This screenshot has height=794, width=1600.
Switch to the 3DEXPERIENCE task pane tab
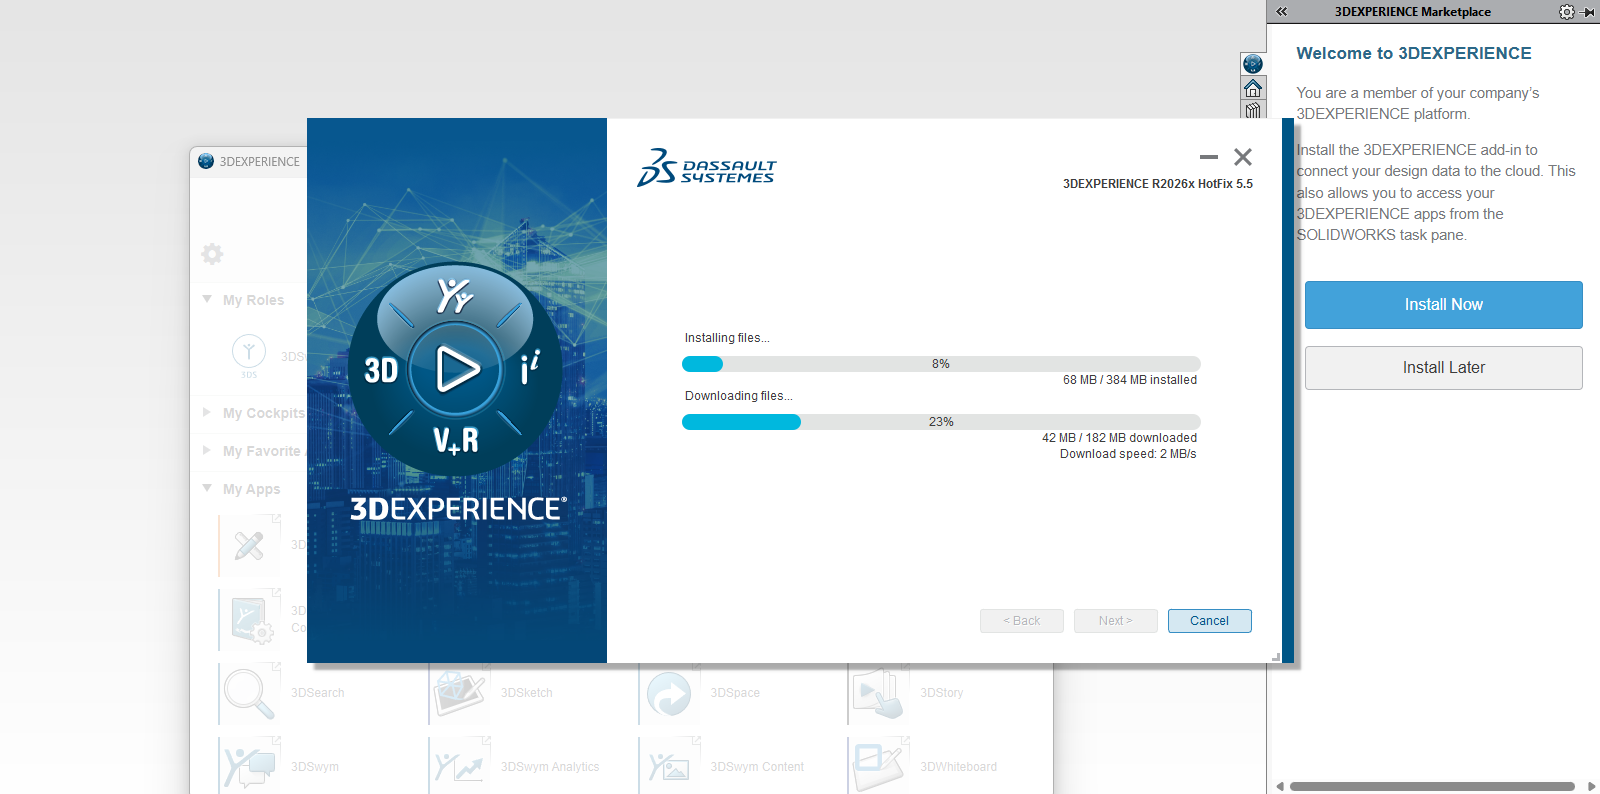pos(1253,64)
